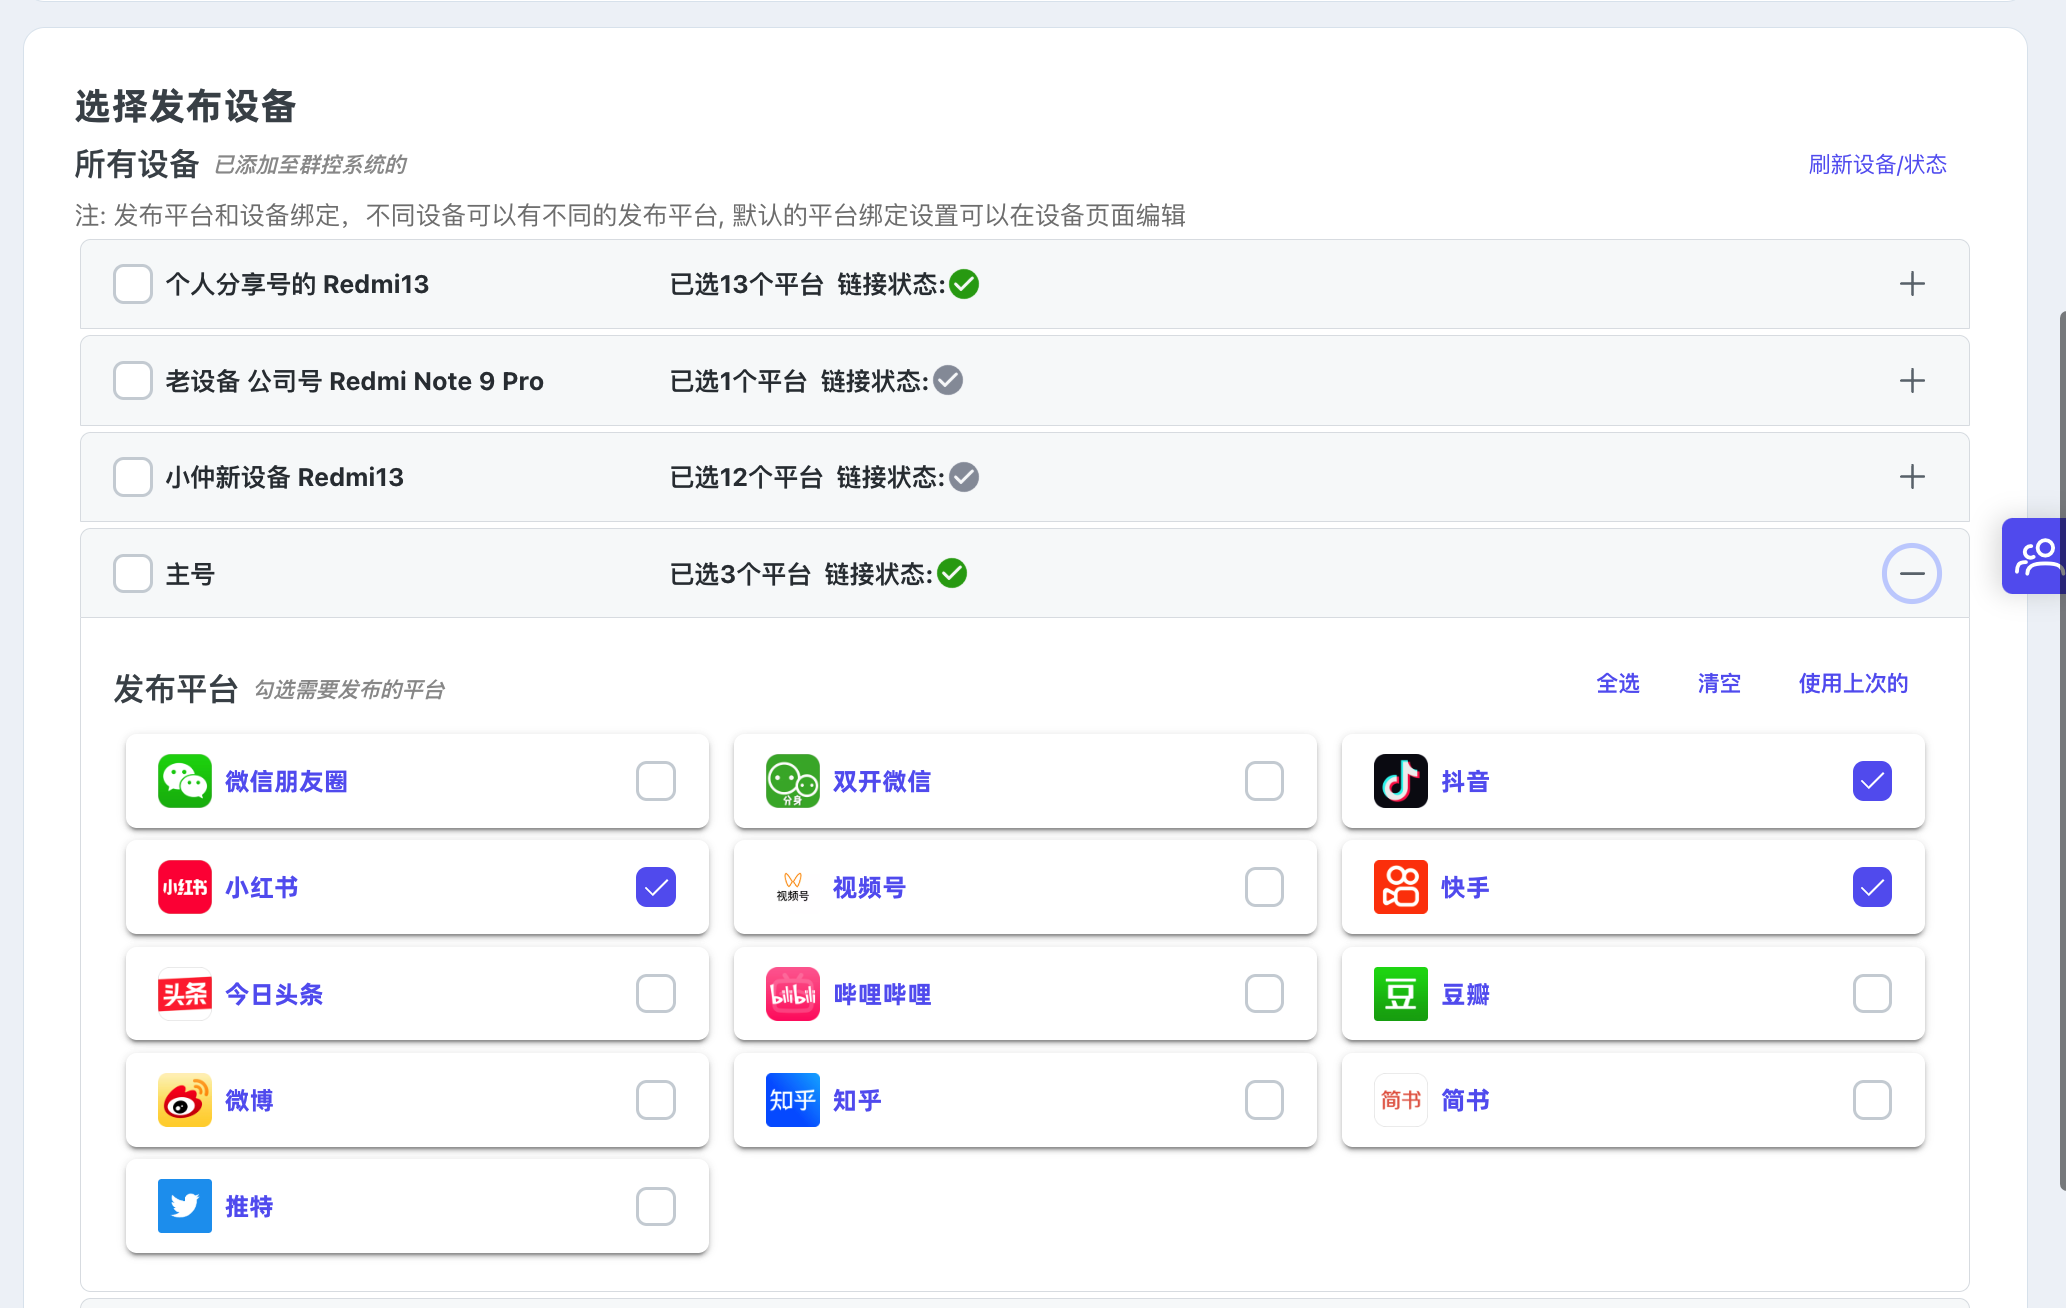Check the 哔哩哔哩 platform checkbox

pyautogui.click(x=1264, y=994)
